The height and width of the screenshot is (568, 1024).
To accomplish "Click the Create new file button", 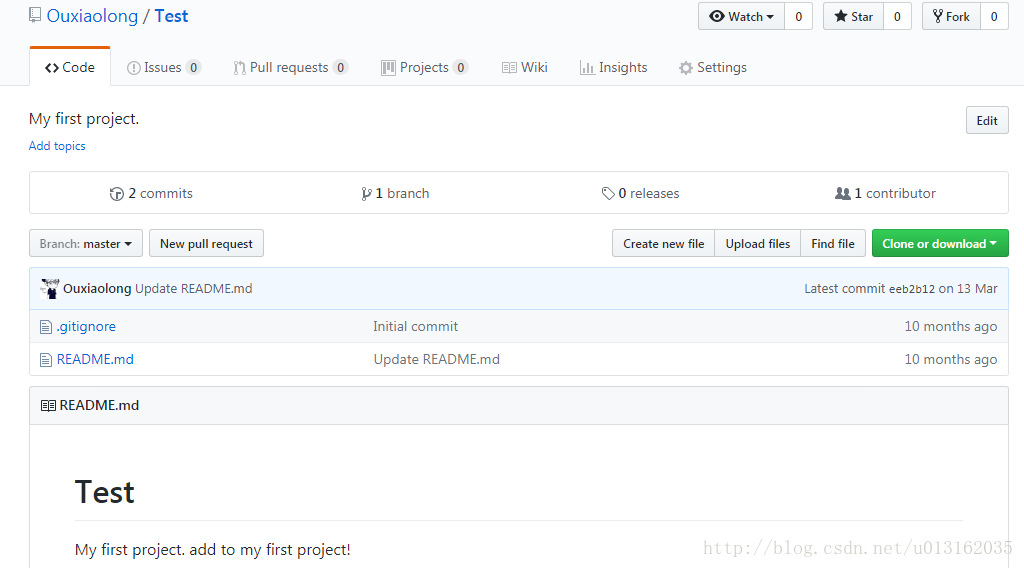I will (x=664, y=244).
